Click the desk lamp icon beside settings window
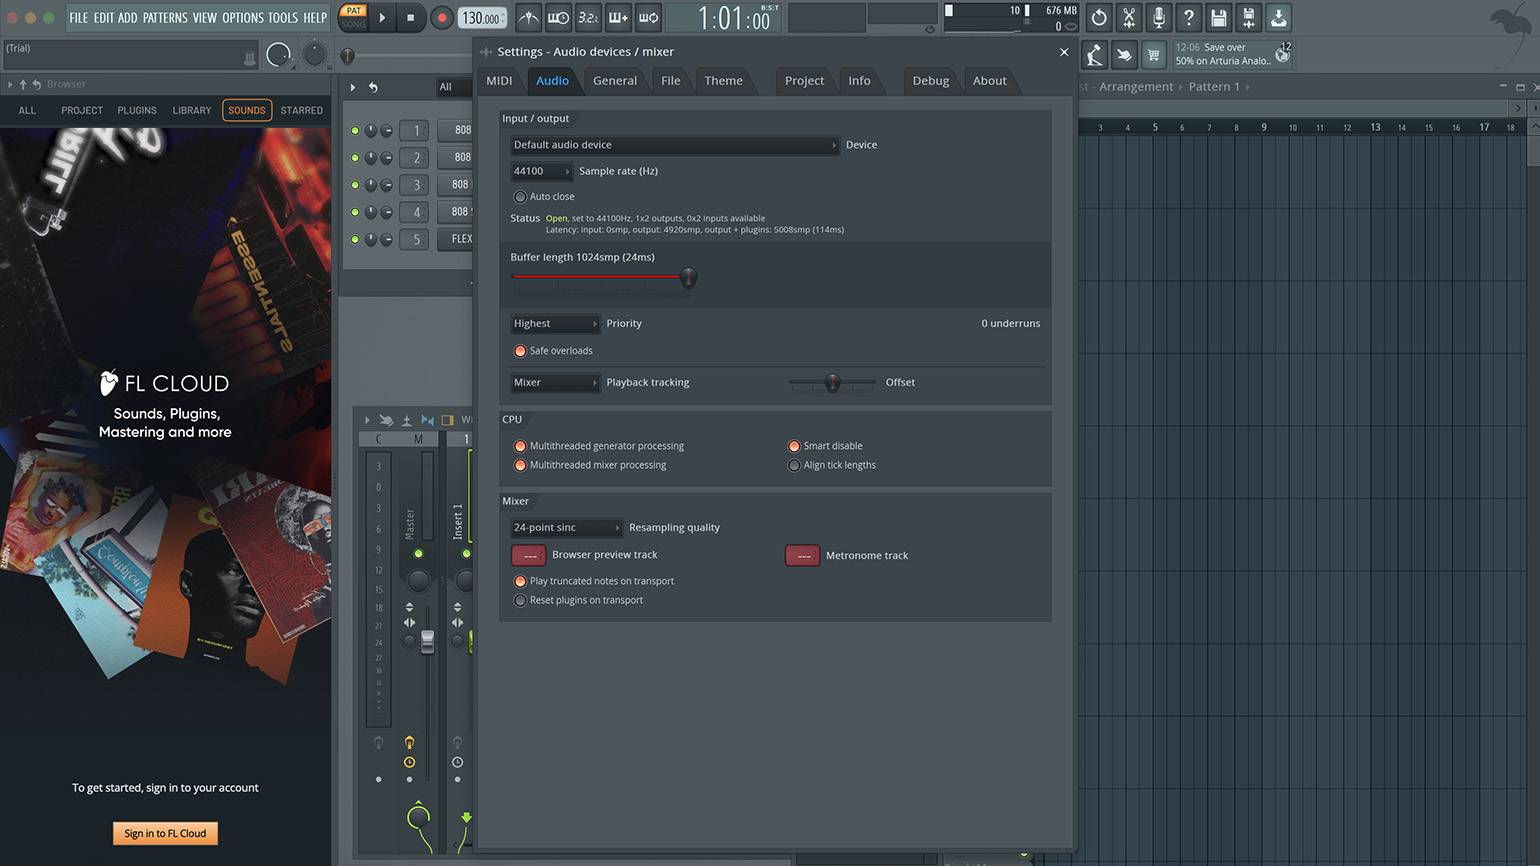Screen dimensions: 1540x866 point(1095,54)
